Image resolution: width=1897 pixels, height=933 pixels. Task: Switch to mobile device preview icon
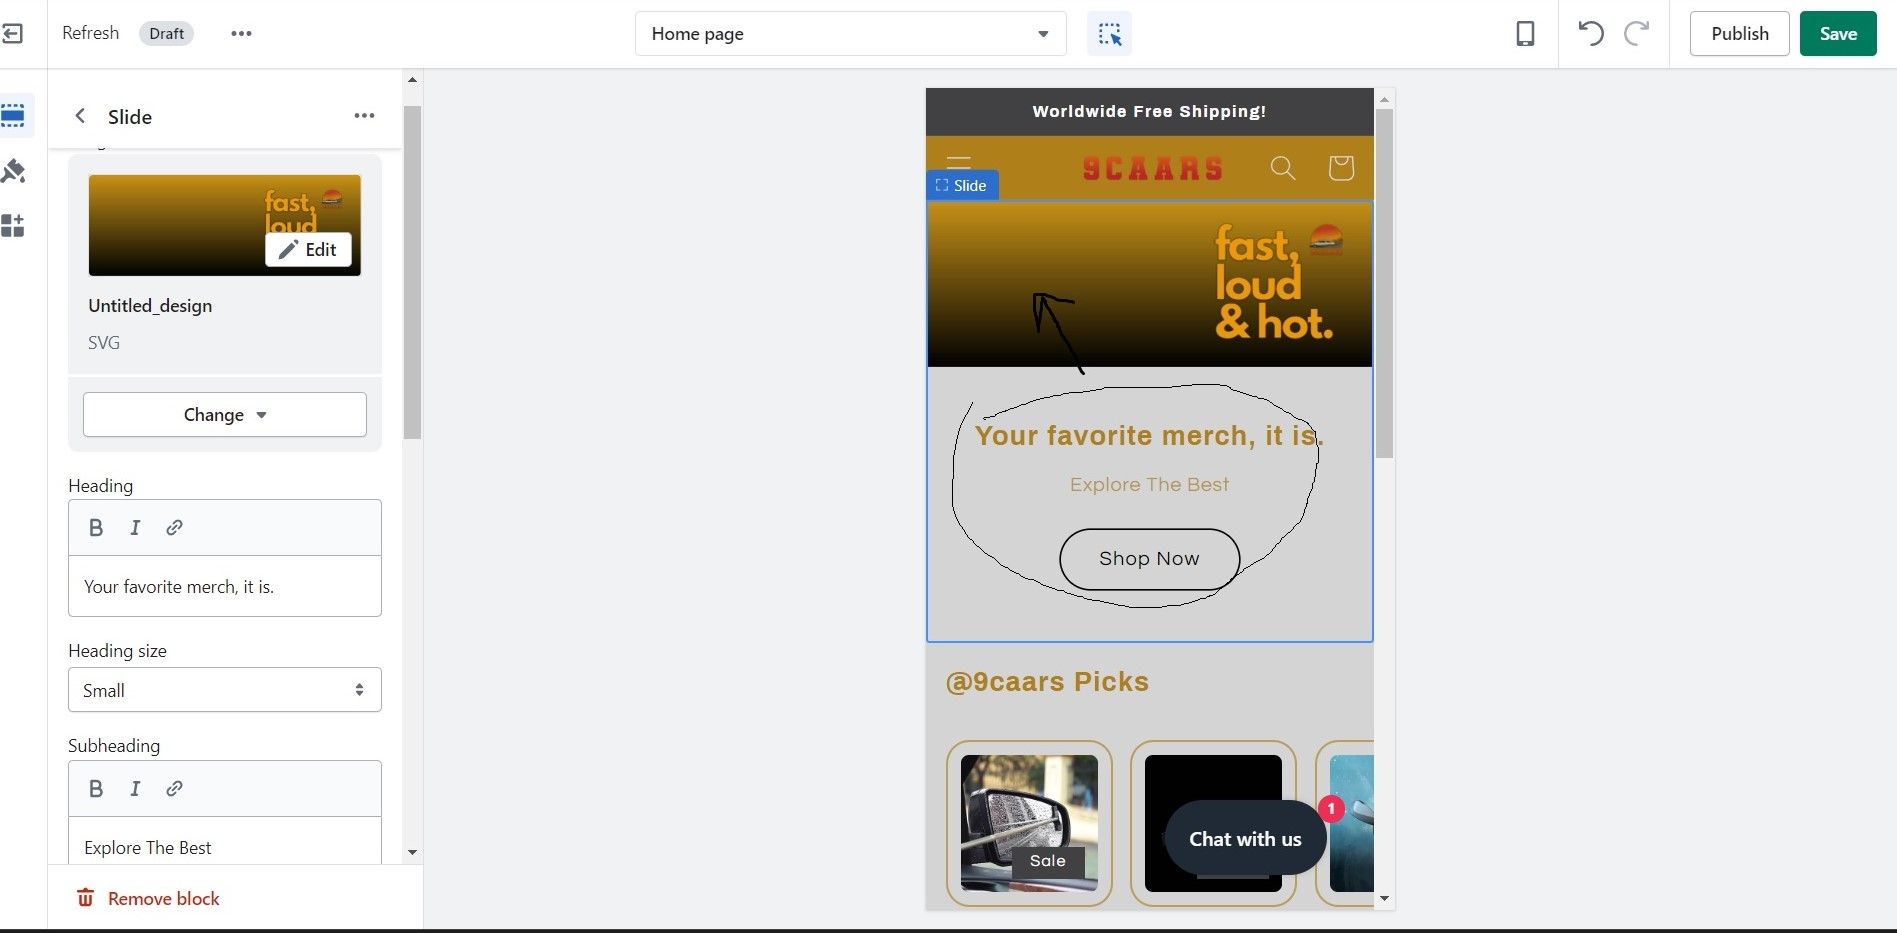(1525, 34)
